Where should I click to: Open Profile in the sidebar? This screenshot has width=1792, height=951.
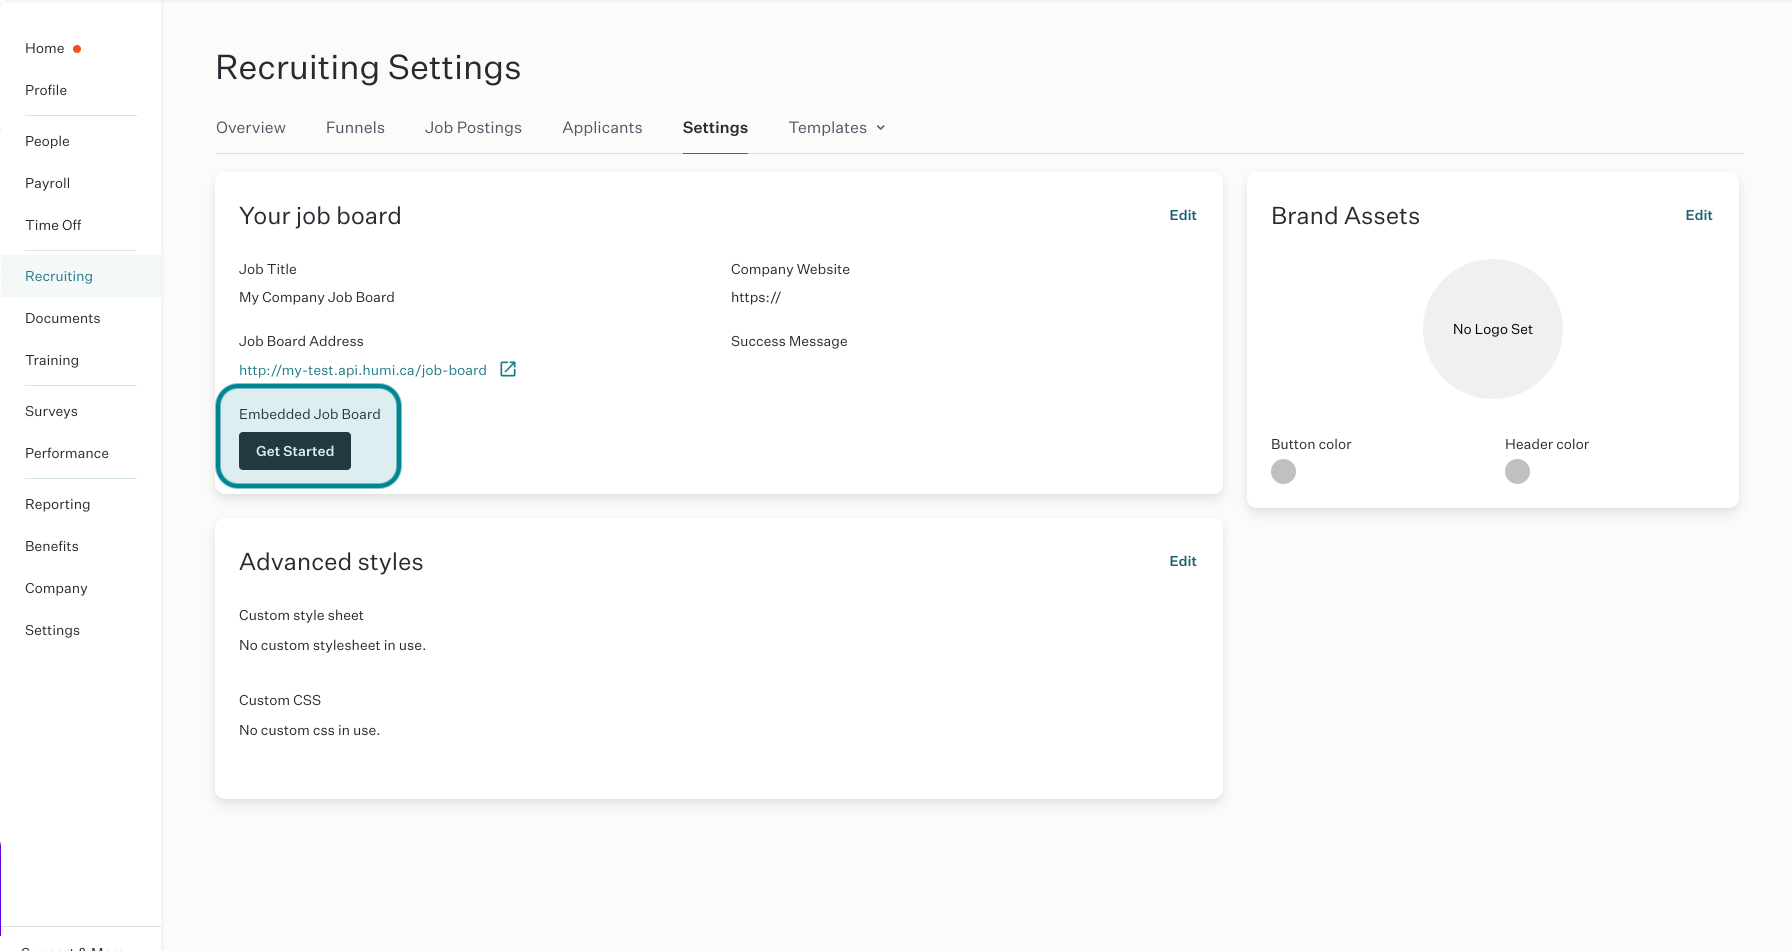[46, 90]
